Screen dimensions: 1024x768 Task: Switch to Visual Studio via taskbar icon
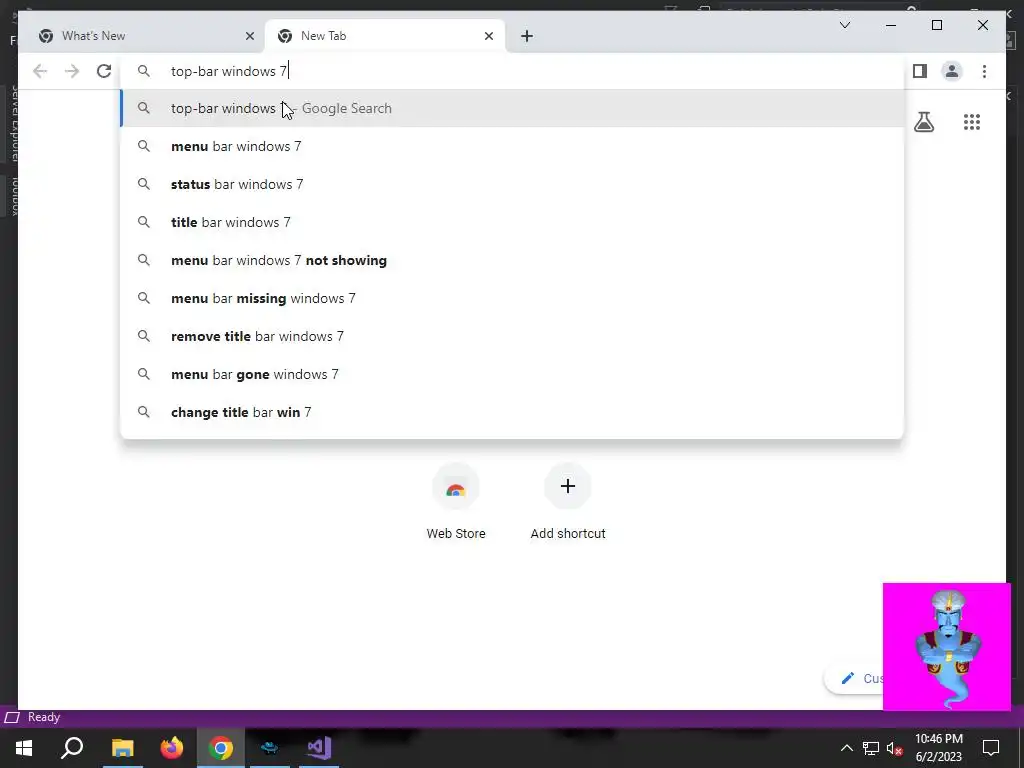(319, 748)
